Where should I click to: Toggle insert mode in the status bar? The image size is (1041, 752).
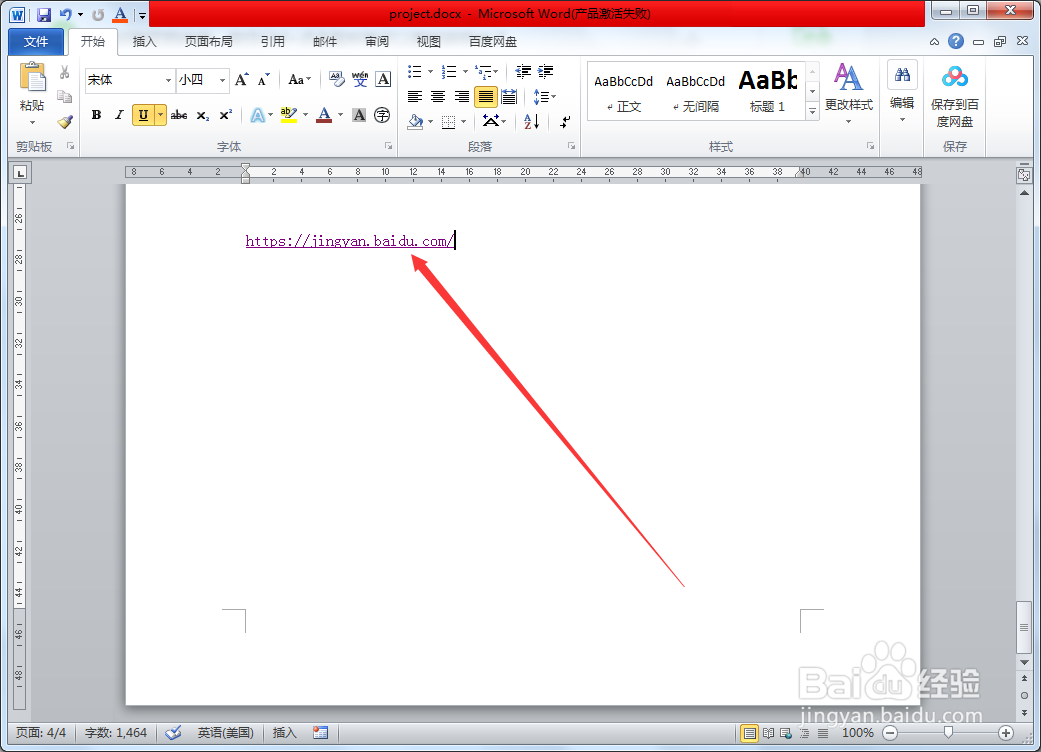(284, 733)
